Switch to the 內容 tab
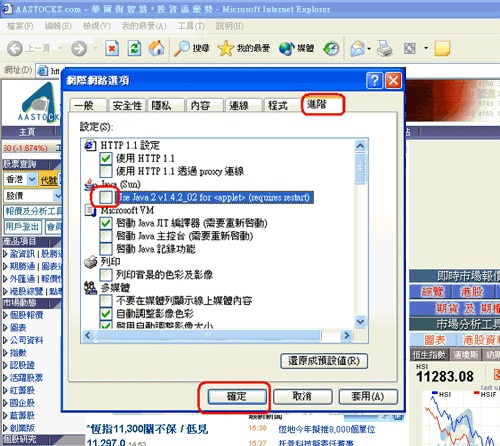500x446 pixels. 204,105
